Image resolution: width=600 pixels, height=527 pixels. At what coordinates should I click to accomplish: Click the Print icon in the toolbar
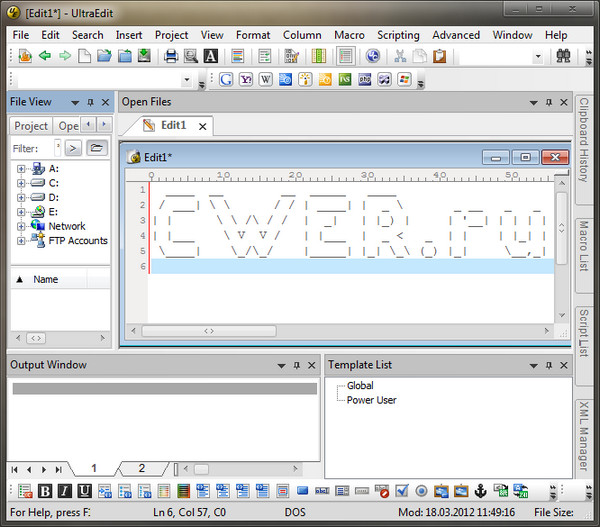tap(171, 56)
